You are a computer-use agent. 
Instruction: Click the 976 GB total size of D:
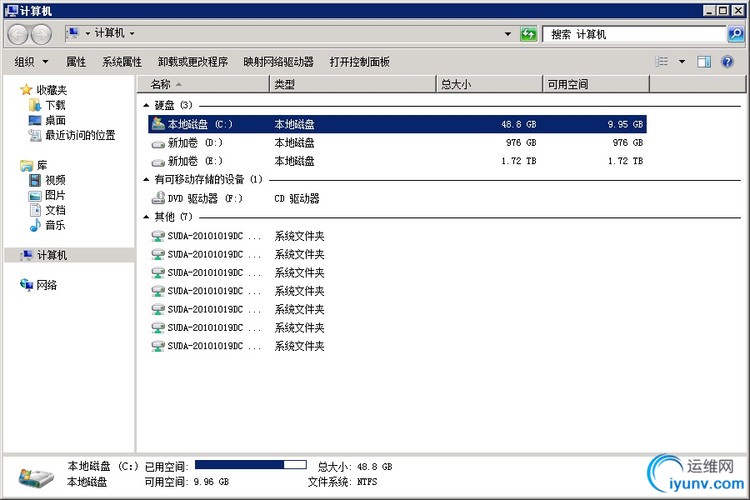pos(521,143)
